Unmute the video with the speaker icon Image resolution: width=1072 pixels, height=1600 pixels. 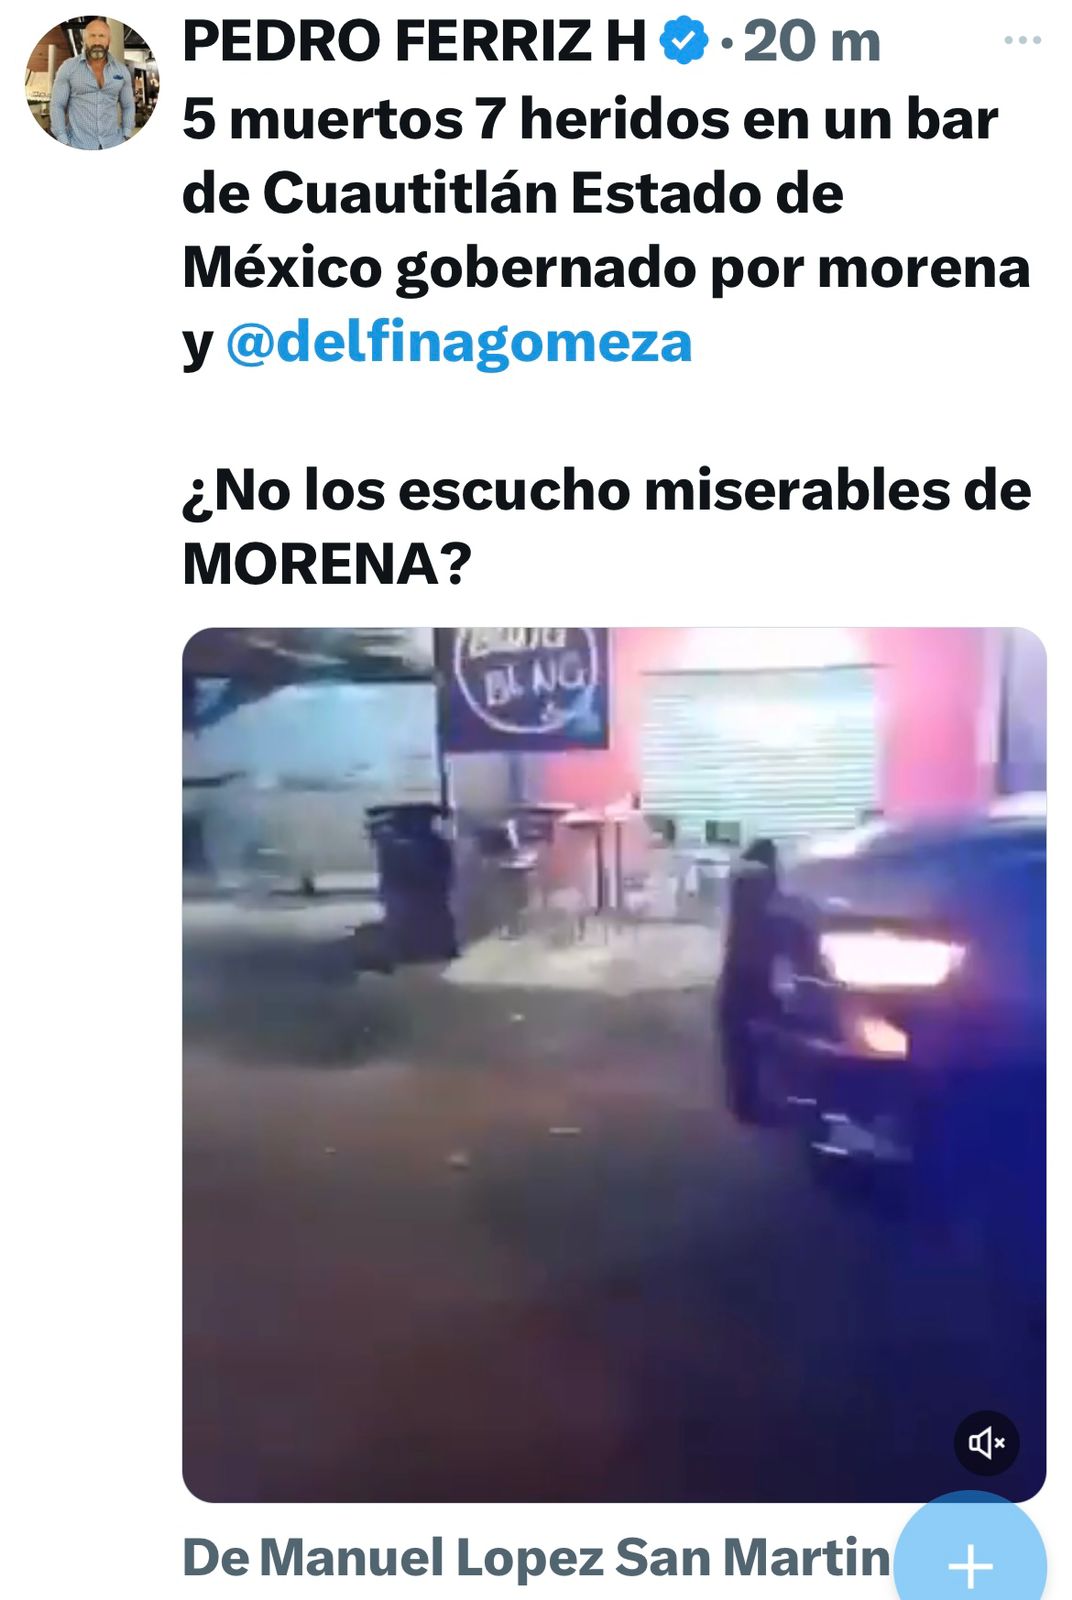(986, 1443)
